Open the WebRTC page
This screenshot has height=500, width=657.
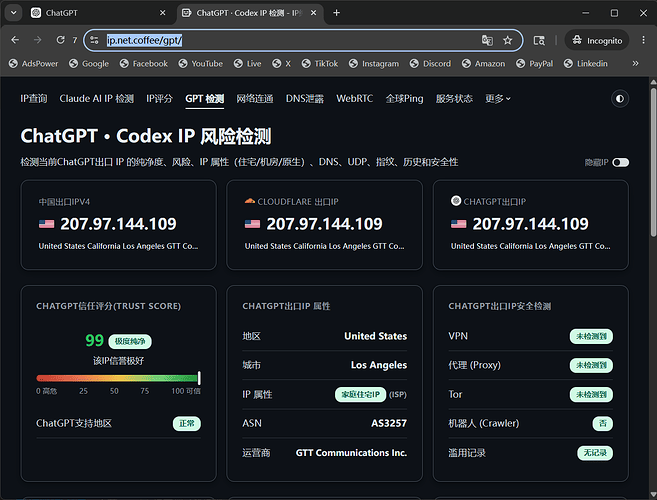tap(354, 98)
